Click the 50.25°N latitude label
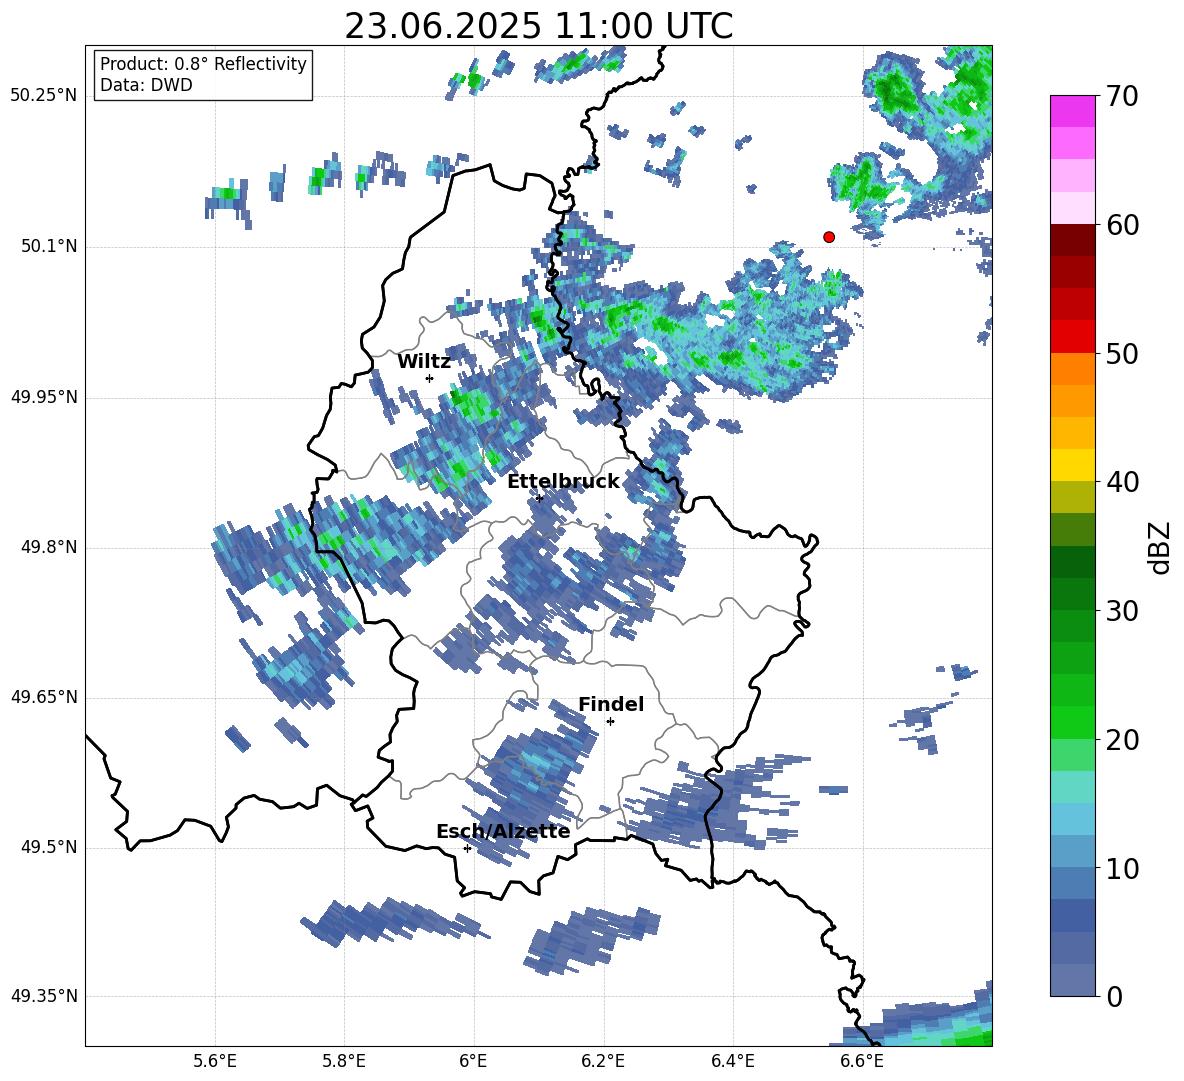This screenshot has width=1184, height=1081. click(44, 96)
